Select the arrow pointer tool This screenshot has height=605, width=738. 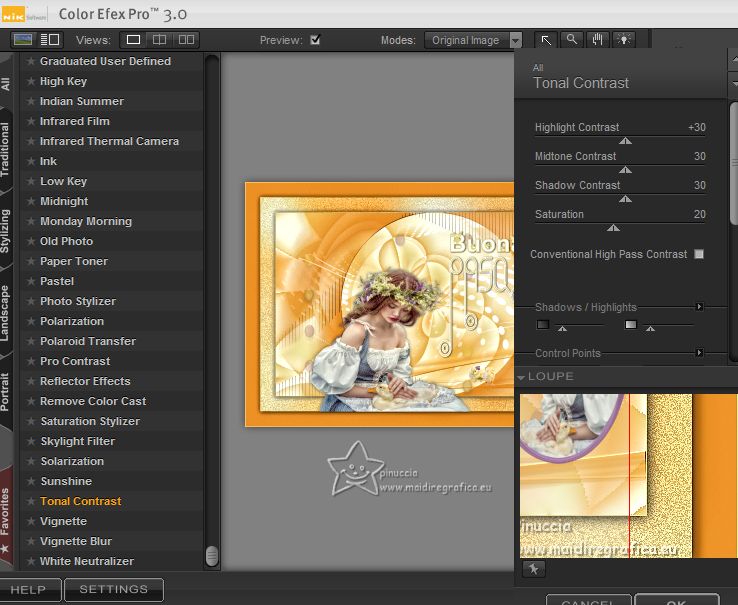[x=546, y=40]
